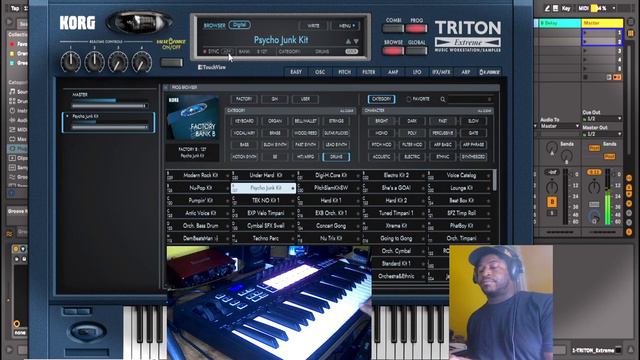
Task: Open the IFX/MFX tab
Action: [441, 72]
